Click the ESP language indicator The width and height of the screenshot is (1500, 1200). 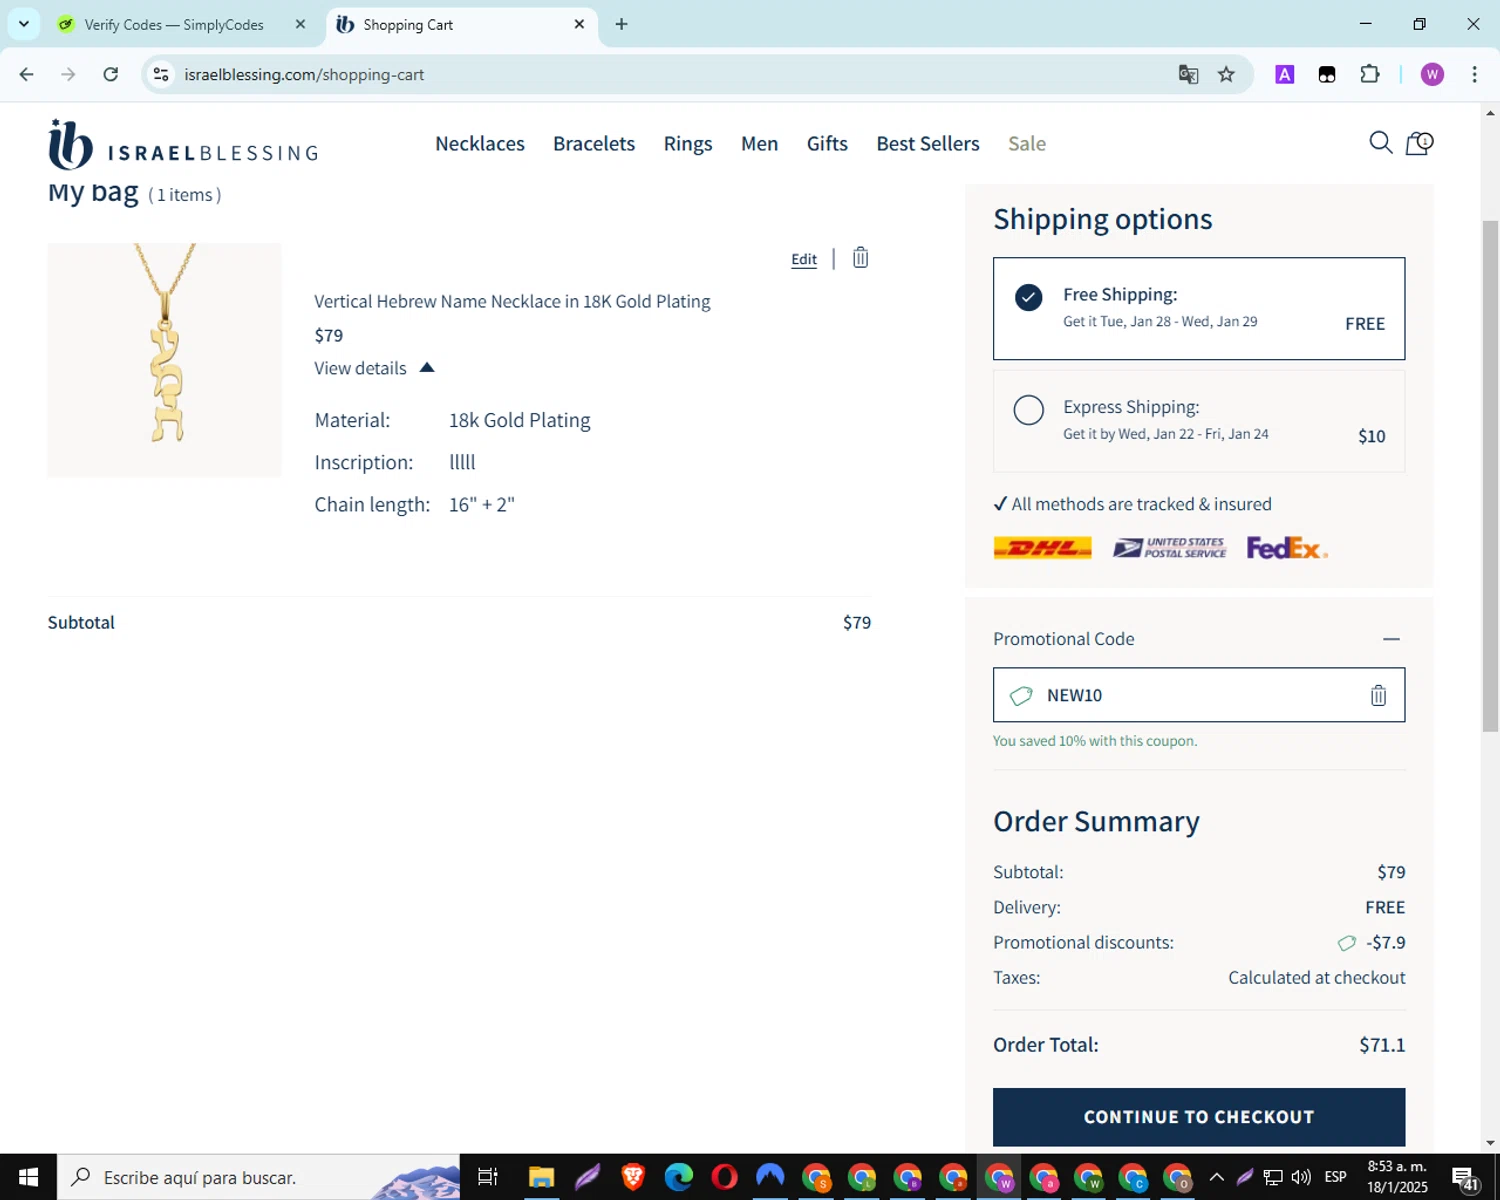[x=1335, y=1177]
